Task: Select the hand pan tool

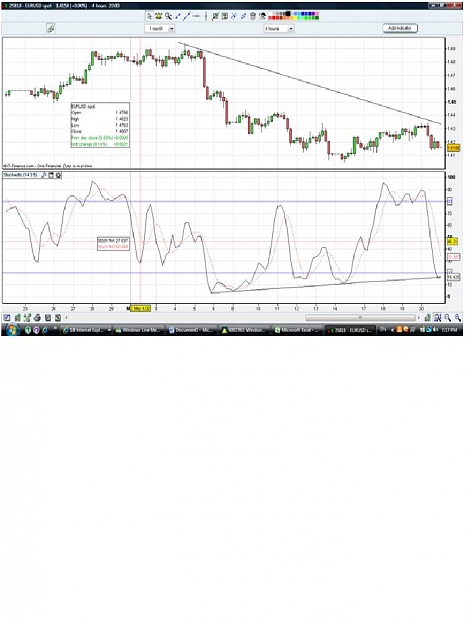Action: (158, 16)
